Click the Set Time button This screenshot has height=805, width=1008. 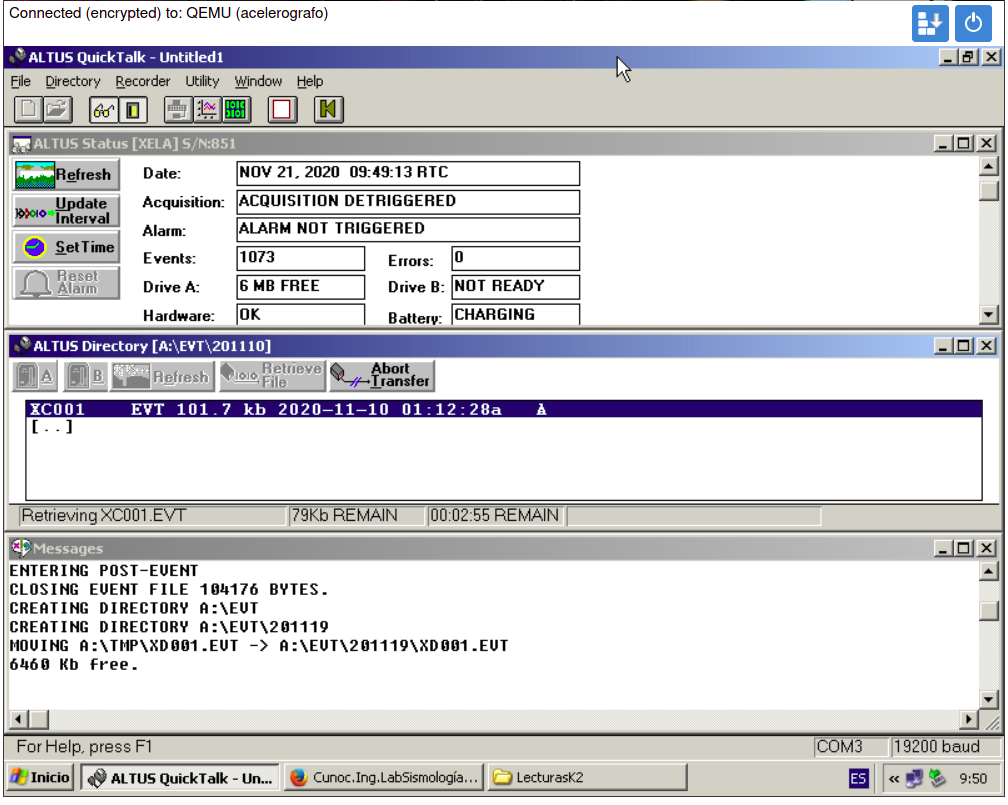pyautogui.click(x=66, y=247)
